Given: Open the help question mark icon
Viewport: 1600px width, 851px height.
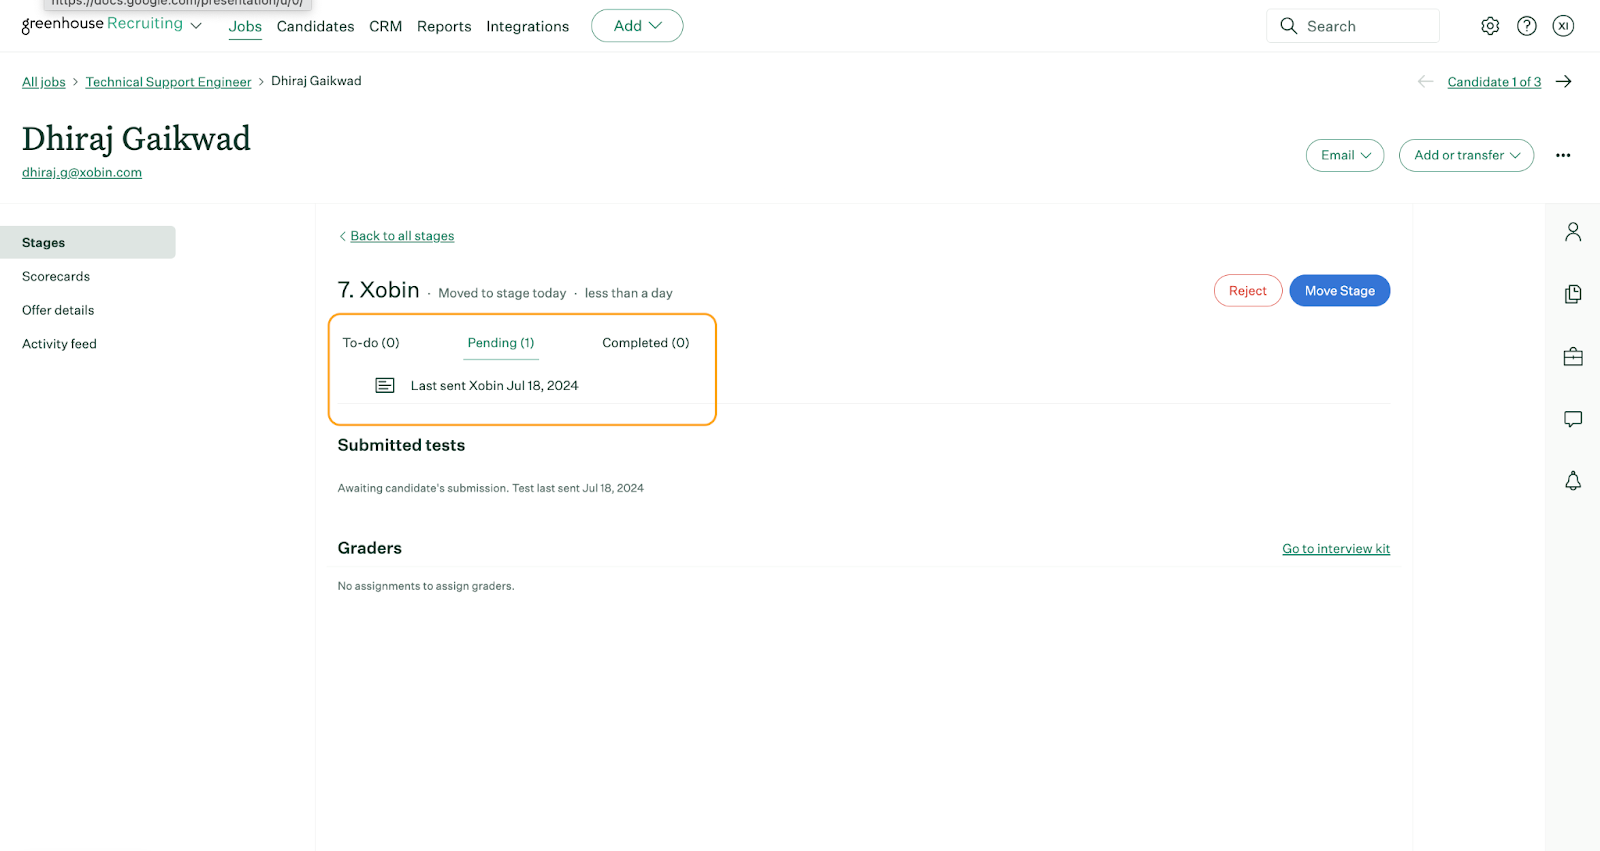Looking at the screenshot, I should point(1527,26).
